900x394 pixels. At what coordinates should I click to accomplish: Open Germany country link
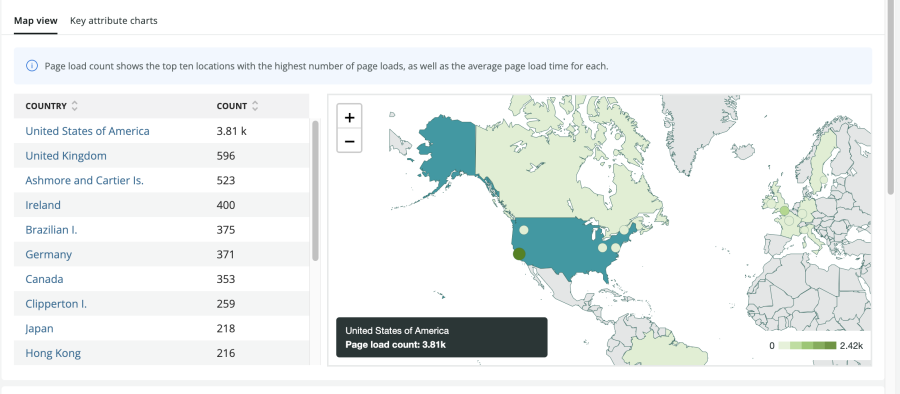pos(49,254)
